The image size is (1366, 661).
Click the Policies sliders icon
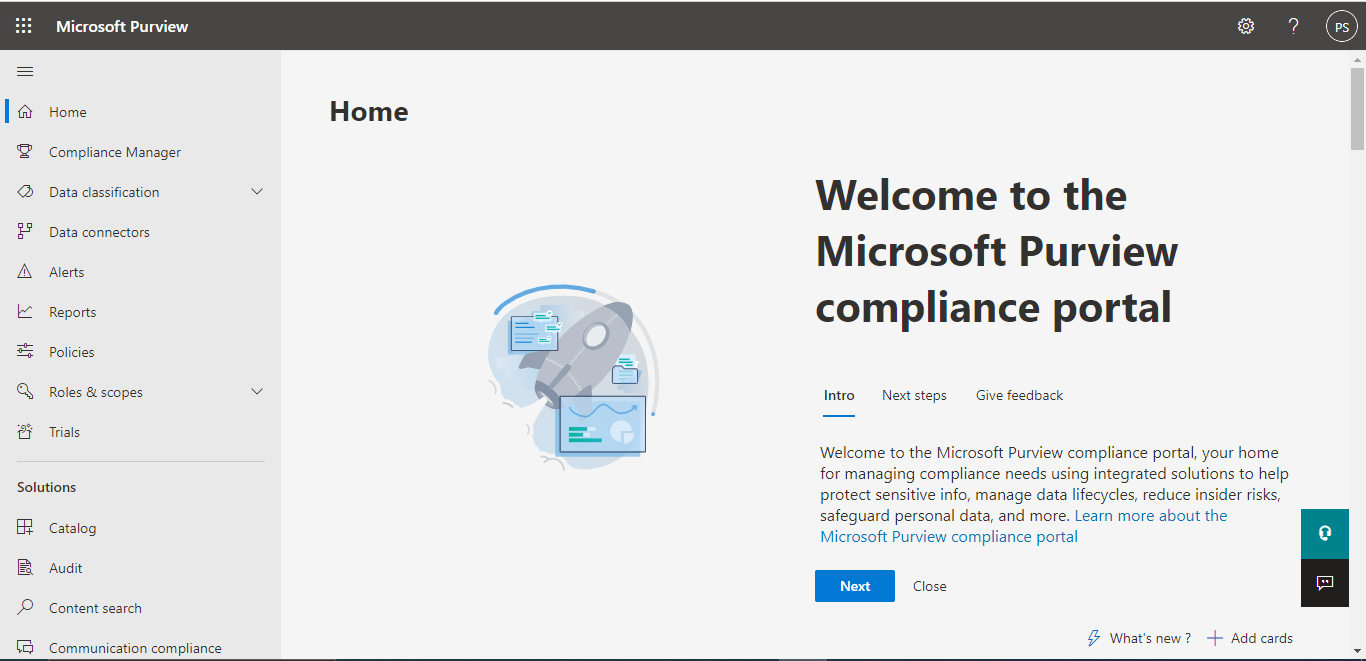(26, 352)
